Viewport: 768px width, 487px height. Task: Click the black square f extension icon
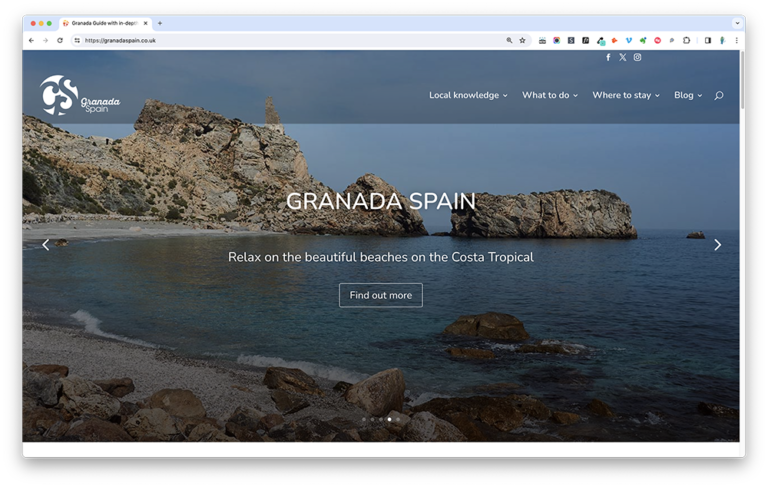tap(585, 41)
